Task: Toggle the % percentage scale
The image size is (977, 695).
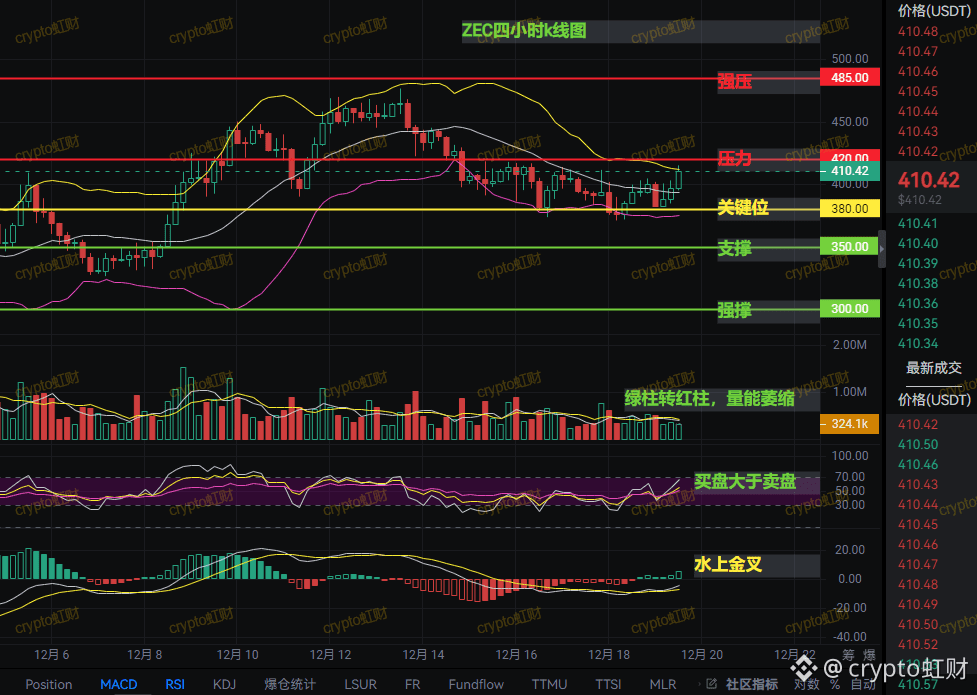Action: click(835, 684)
